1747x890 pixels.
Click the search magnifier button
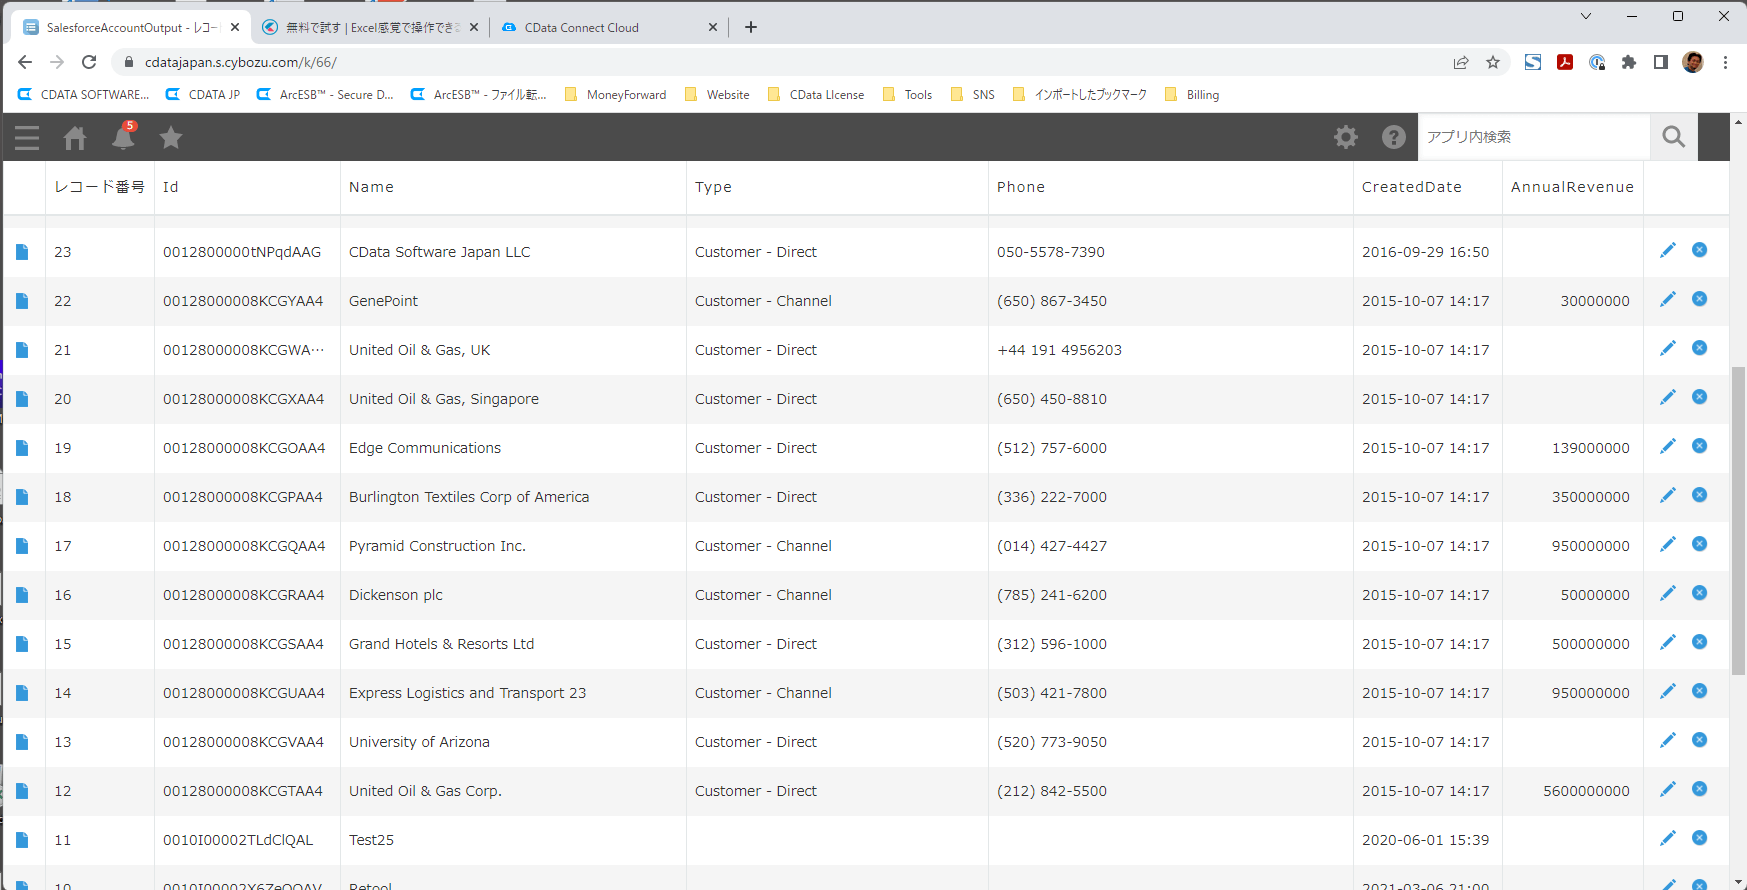1673,137
